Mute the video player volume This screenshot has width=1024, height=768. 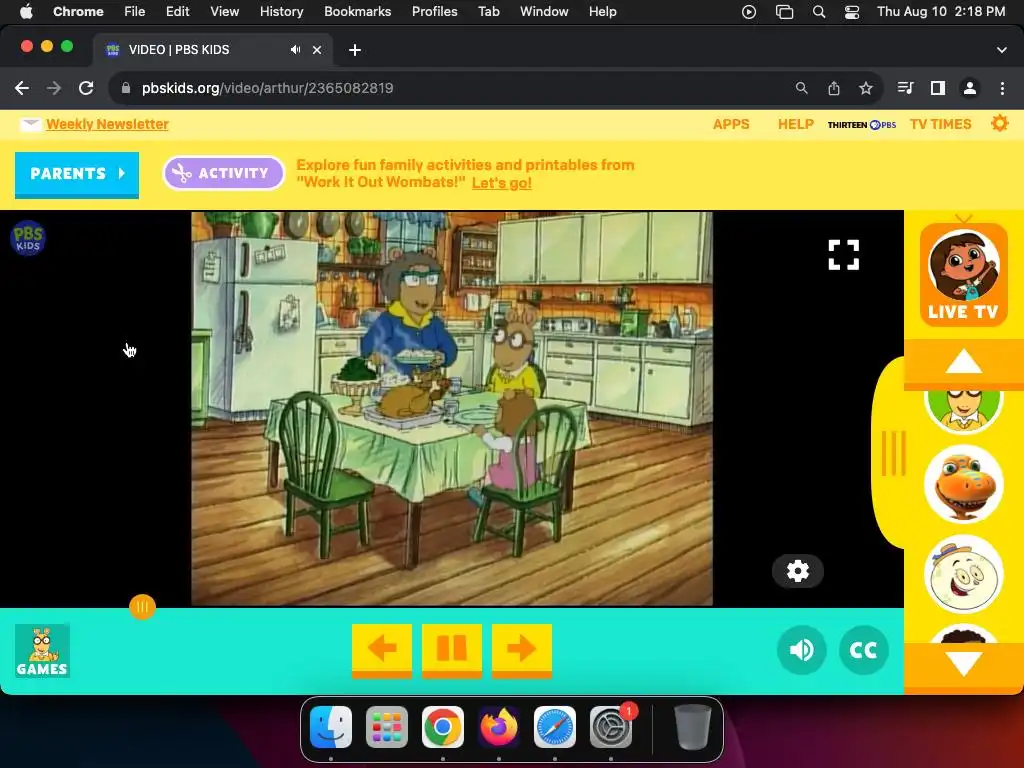coord(801,650)
